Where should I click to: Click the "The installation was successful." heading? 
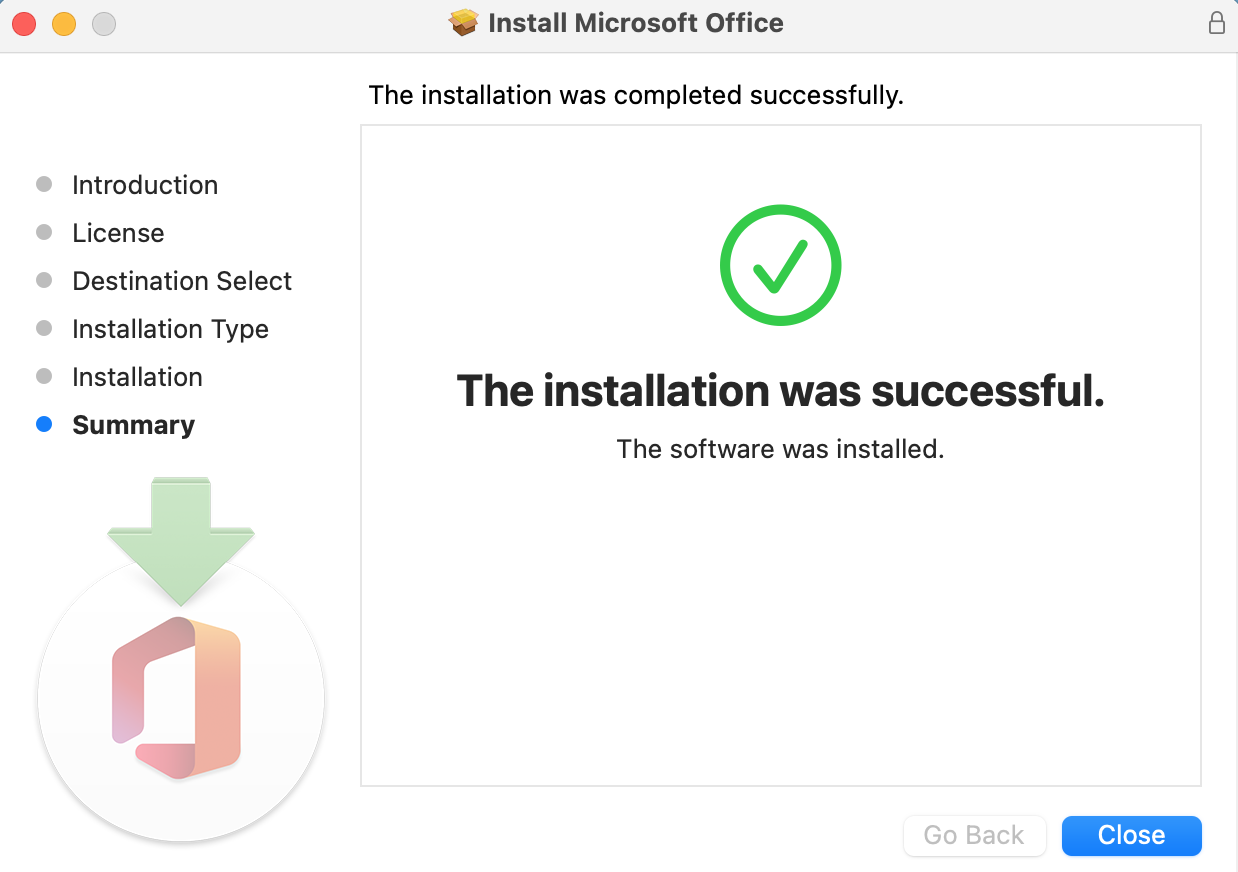click(780, 390)
